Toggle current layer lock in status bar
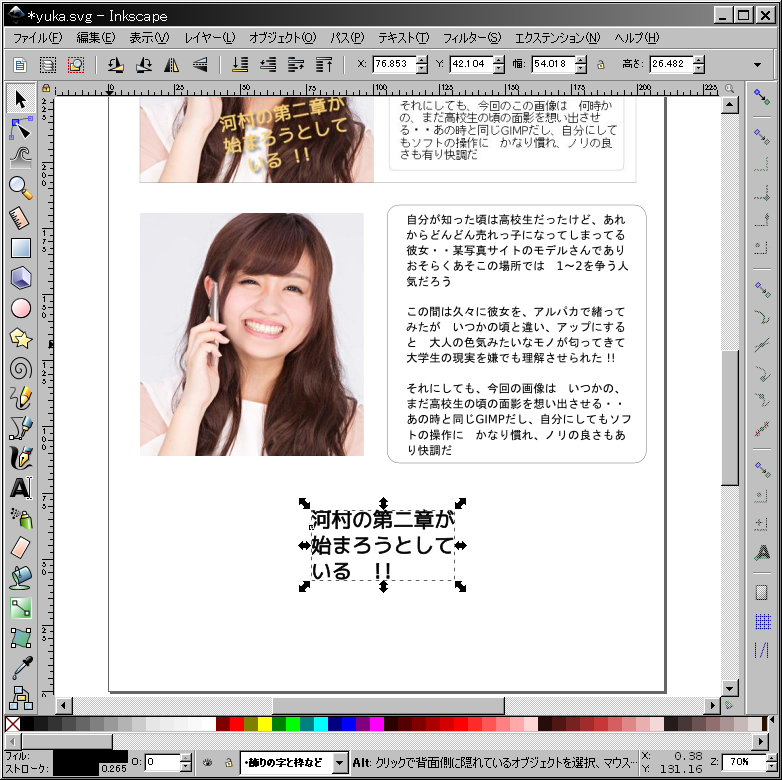The width and height of the screenshot is (782, 780). [228, 762]
